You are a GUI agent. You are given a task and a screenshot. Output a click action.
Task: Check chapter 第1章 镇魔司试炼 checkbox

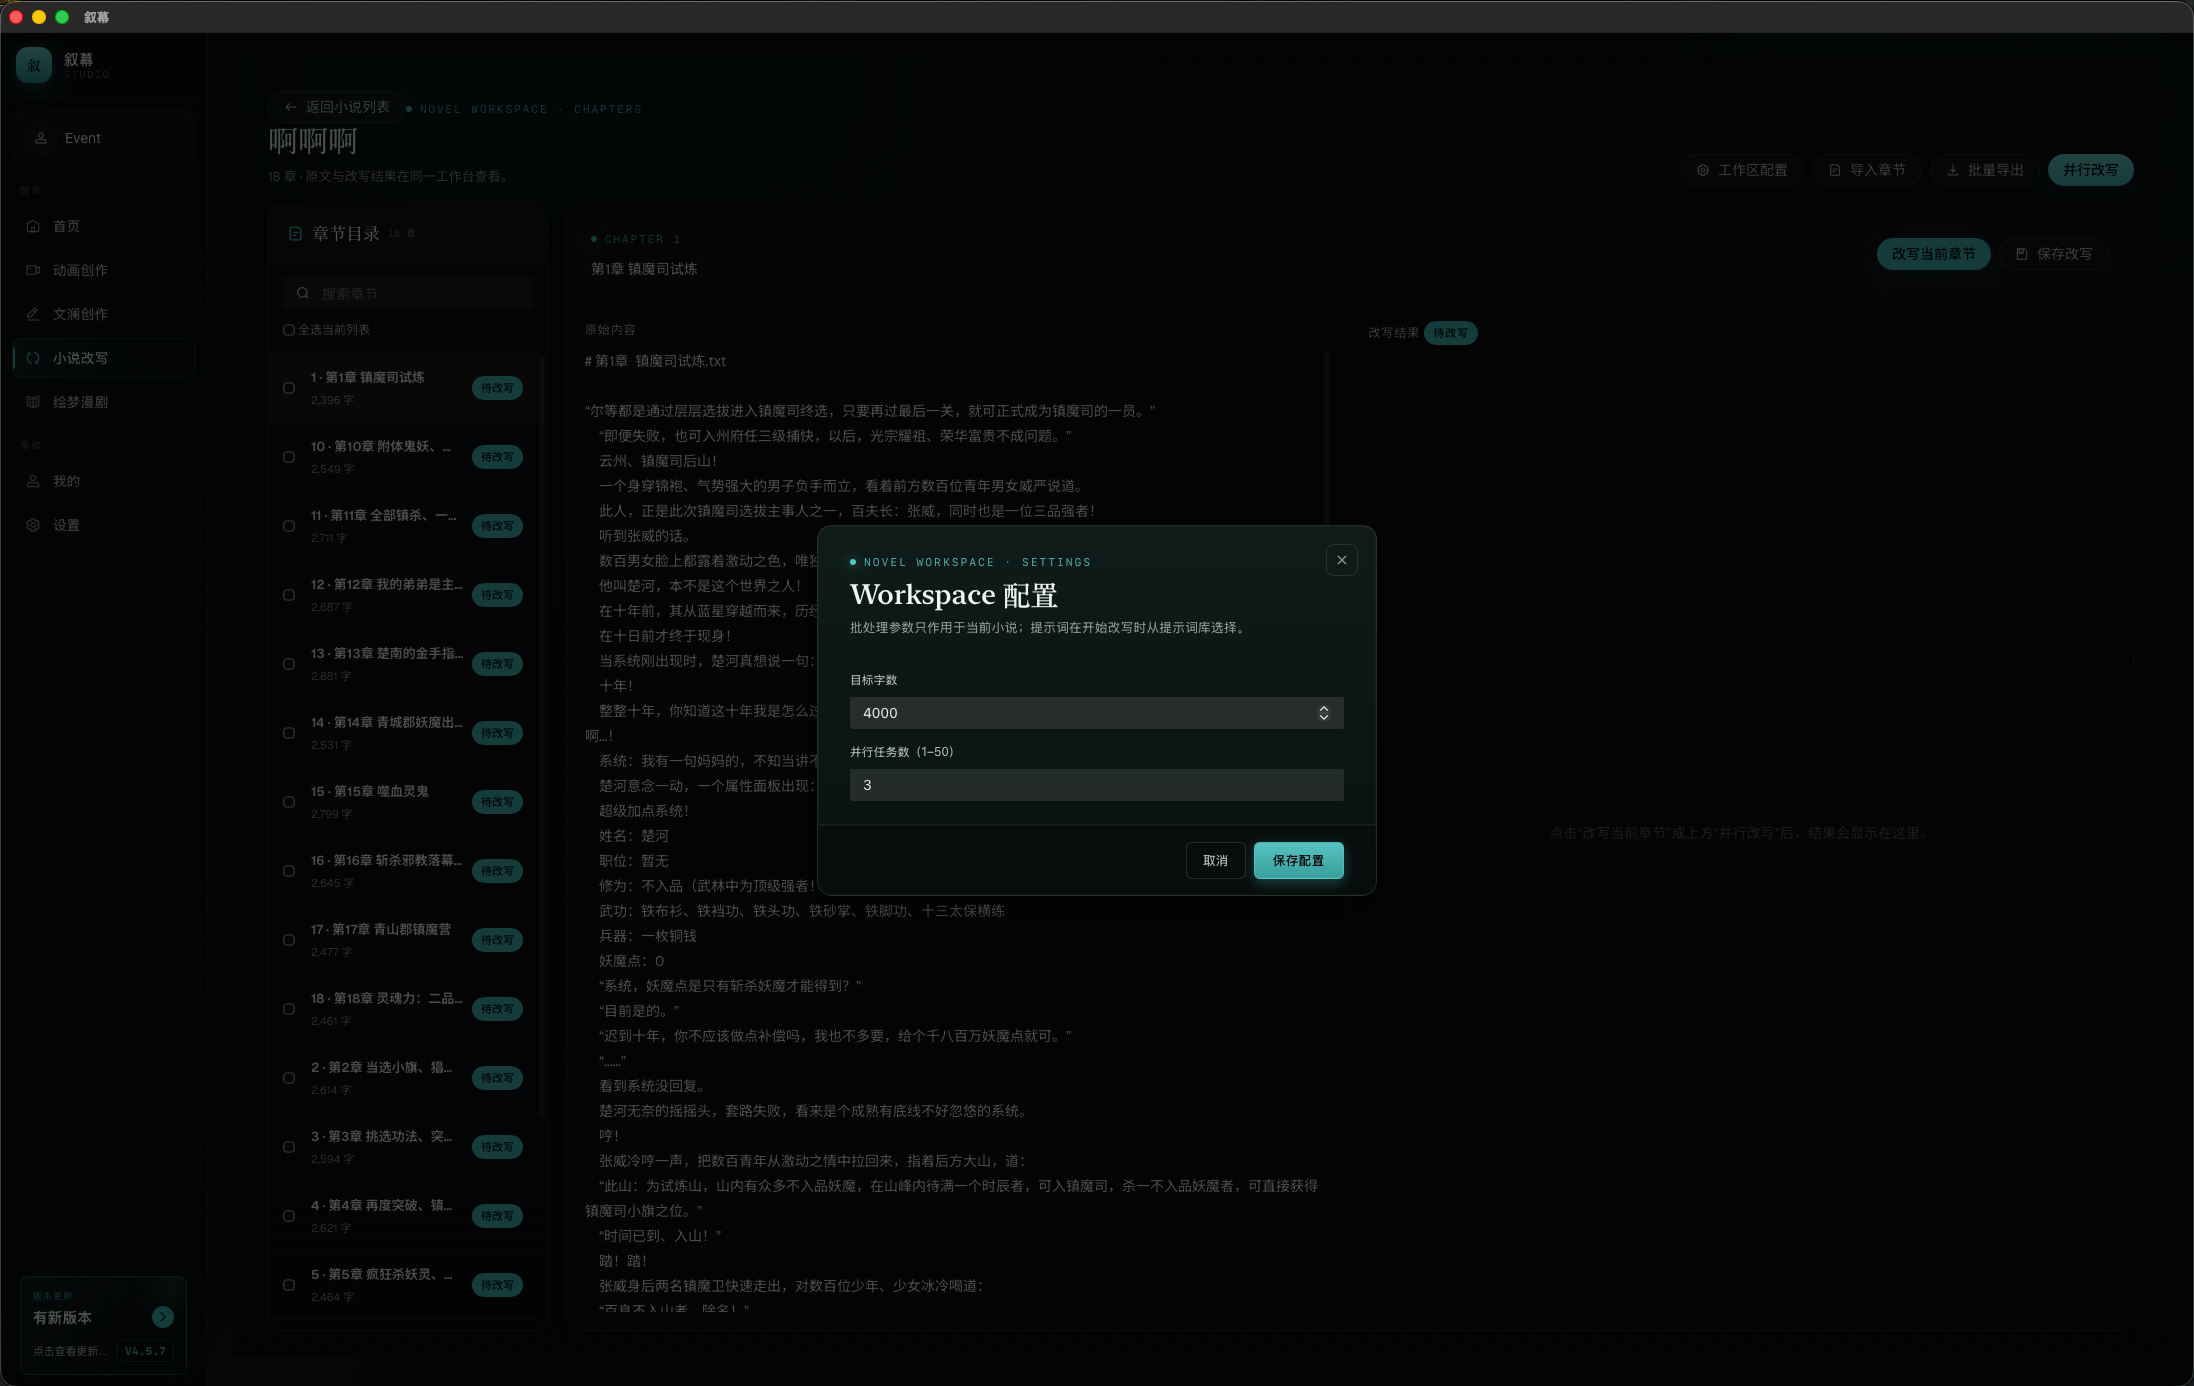point(289,388)
